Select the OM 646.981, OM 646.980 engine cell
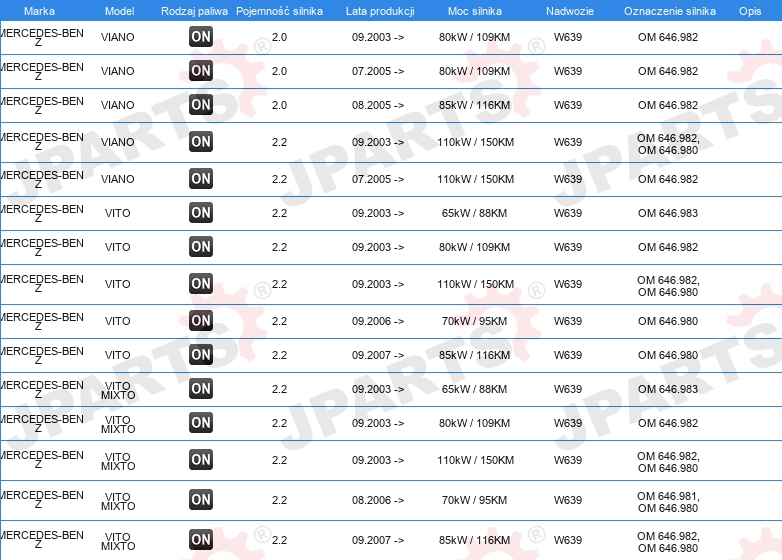Viewport: 782px width, 560px height. (668, 502)
